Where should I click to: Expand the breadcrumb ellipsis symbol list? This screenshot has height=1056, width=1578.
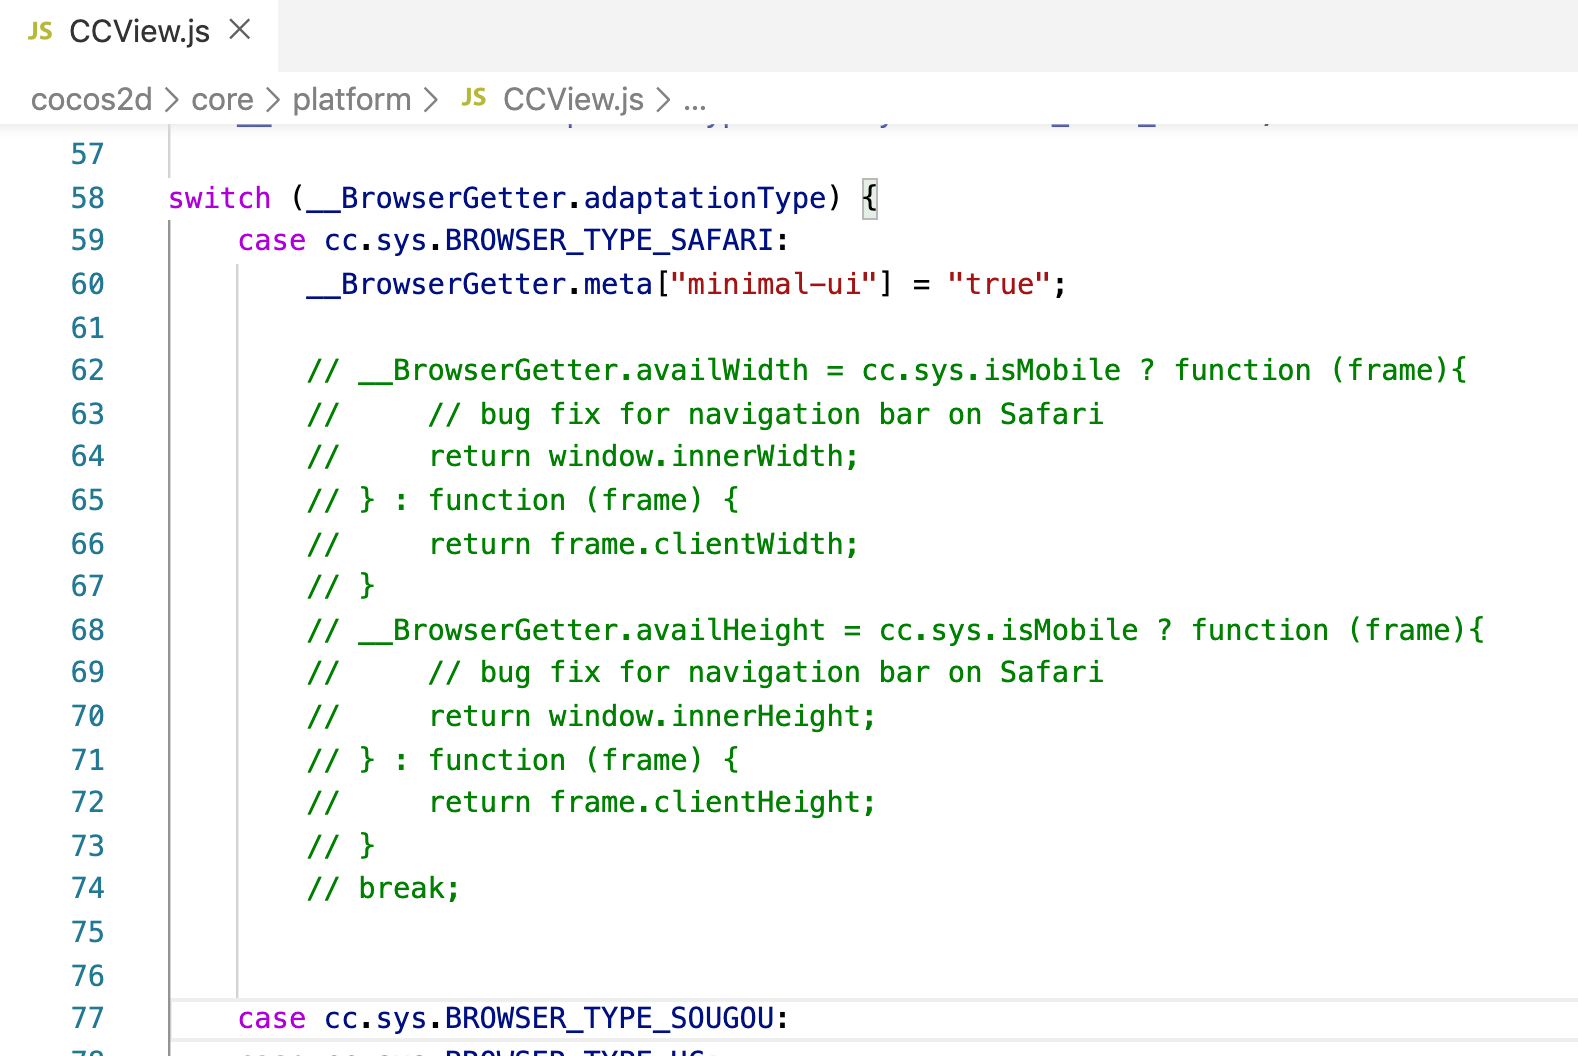pos(695,100)
